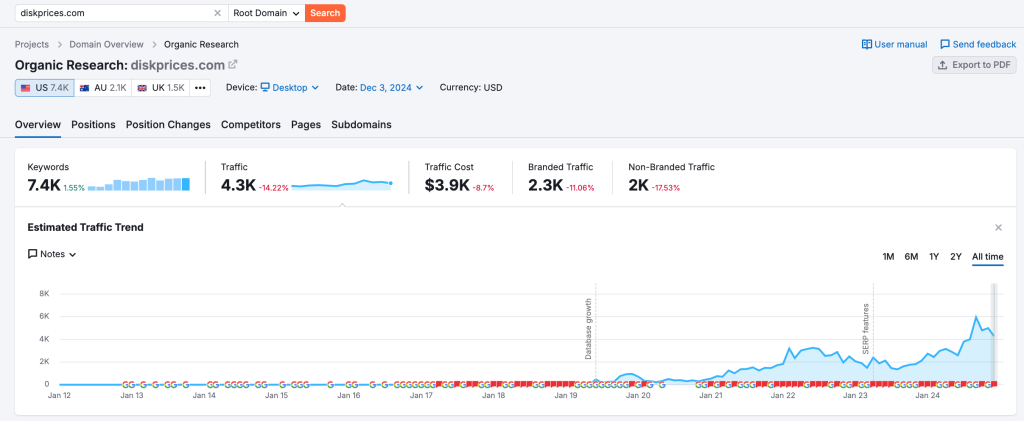
Task: Click the Australia flag icon
Action: coord(85,88)
